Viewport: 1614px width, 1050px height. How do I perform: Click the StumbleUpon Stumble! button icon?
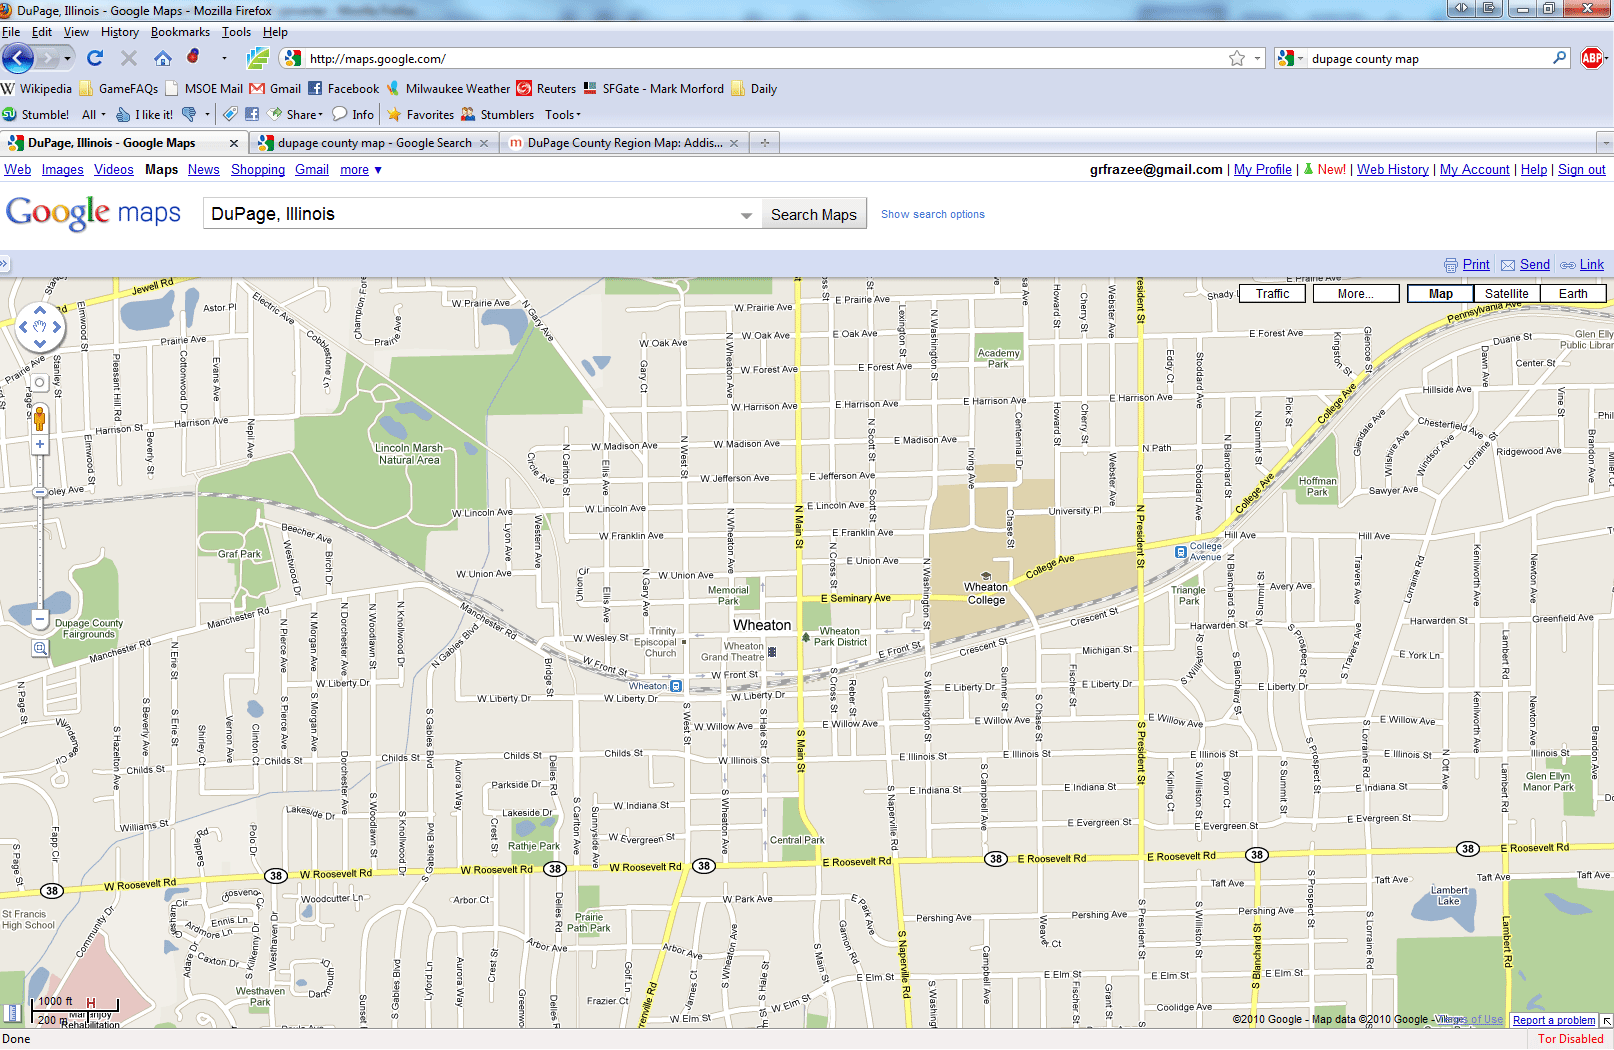[x=9, y=115]
